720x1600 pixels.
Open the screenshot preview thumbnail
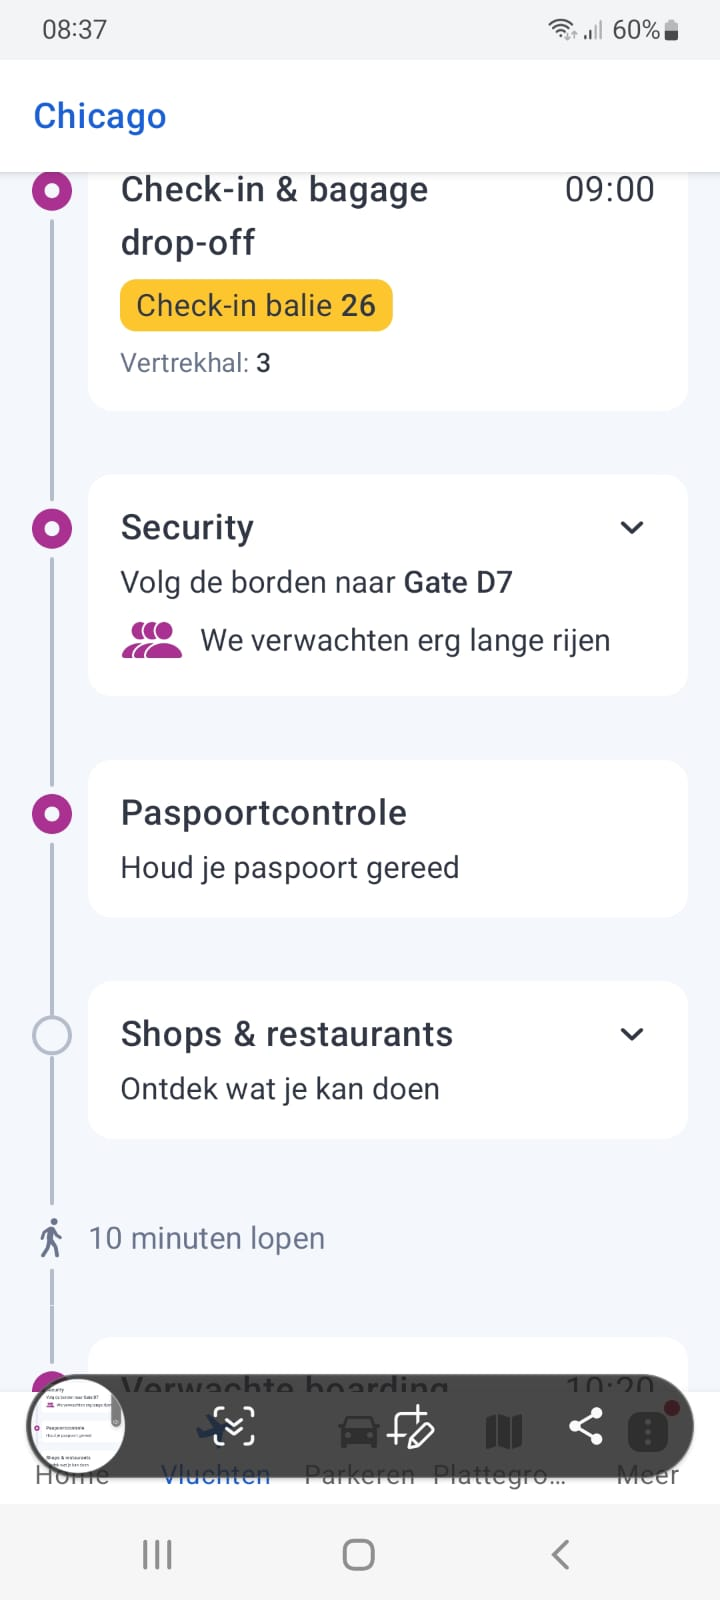point(76,1428)
